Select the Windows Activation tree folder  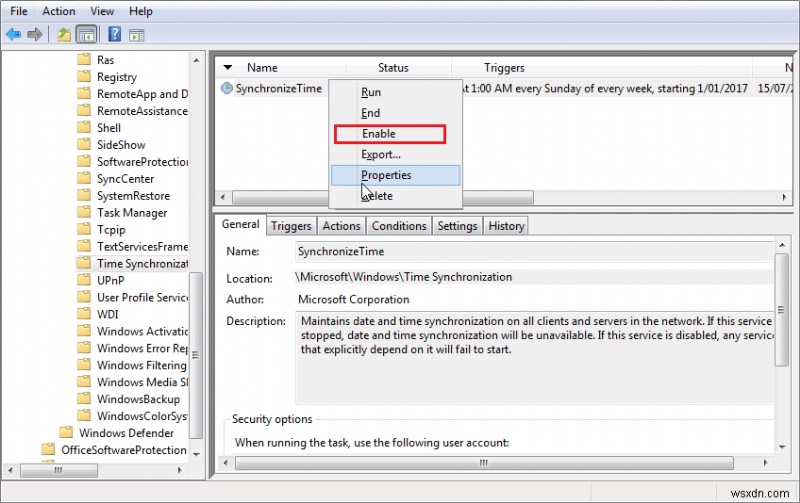point(142,331)
